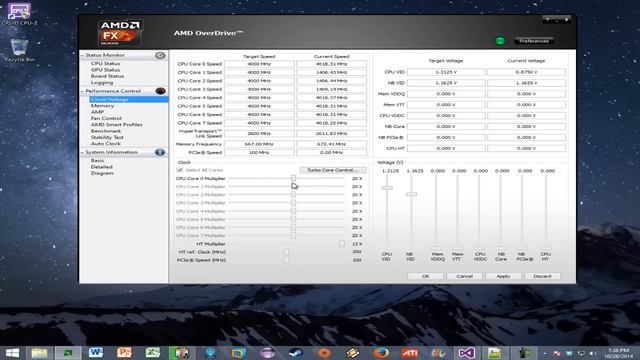Screen dimensions: 640x360
Task: Click the HT Multiplier slider handle
Action: [x=342, y=244]
